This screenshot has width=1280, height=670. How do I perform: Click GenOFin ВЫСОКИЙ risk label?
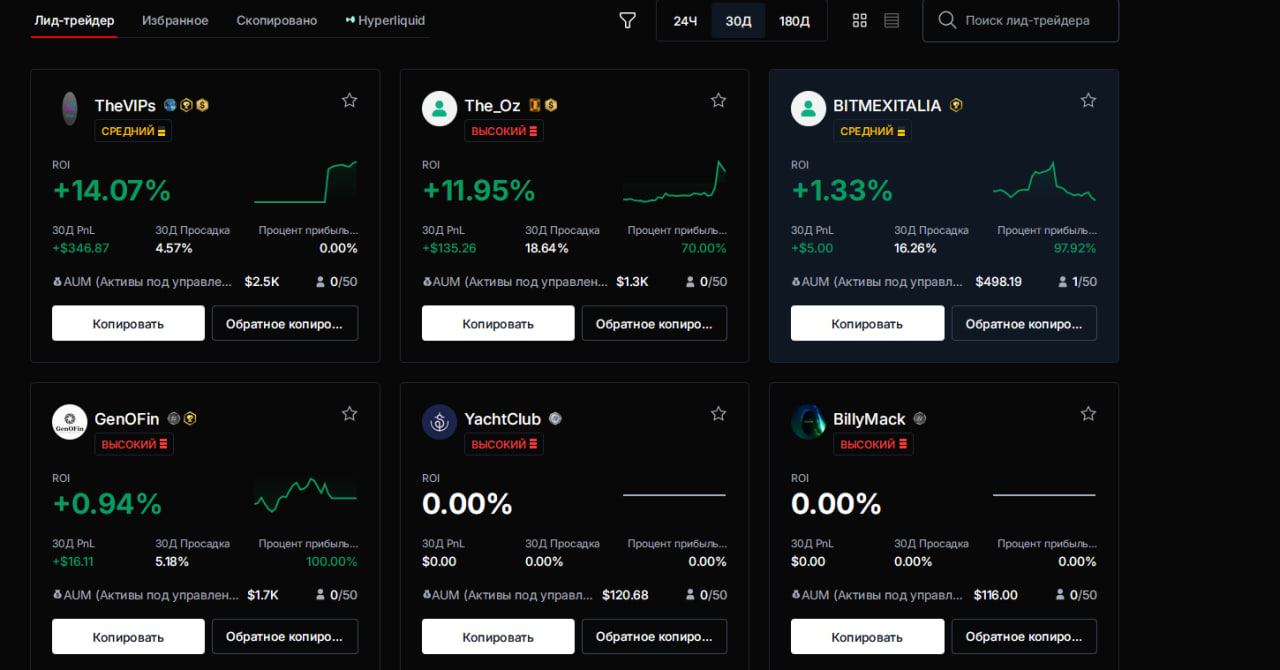[134, 444]
